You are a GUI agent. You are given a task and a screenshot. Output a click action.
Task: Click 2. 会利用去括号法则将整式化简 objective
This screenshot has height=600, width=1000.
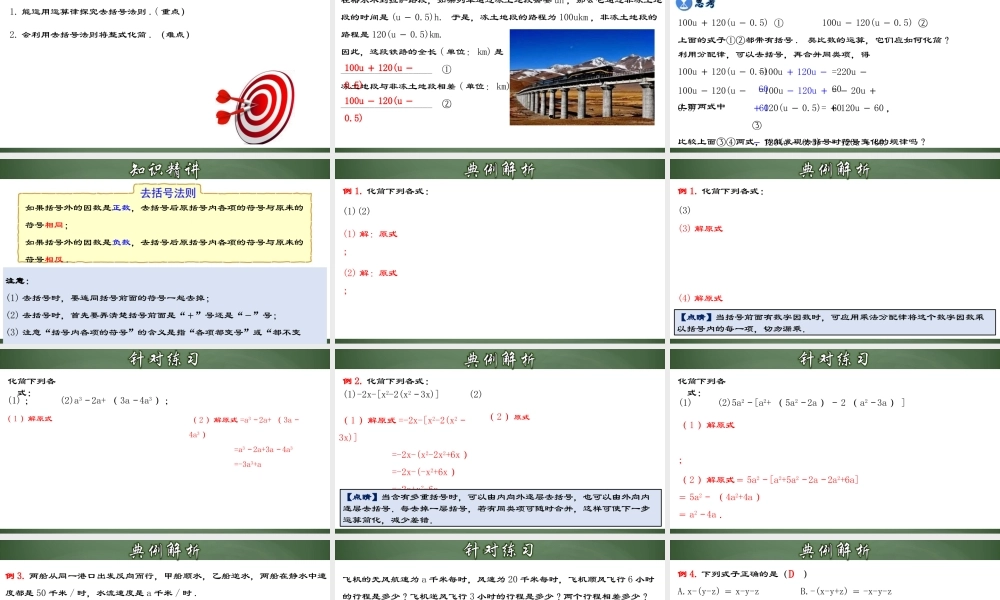[99, 34]
